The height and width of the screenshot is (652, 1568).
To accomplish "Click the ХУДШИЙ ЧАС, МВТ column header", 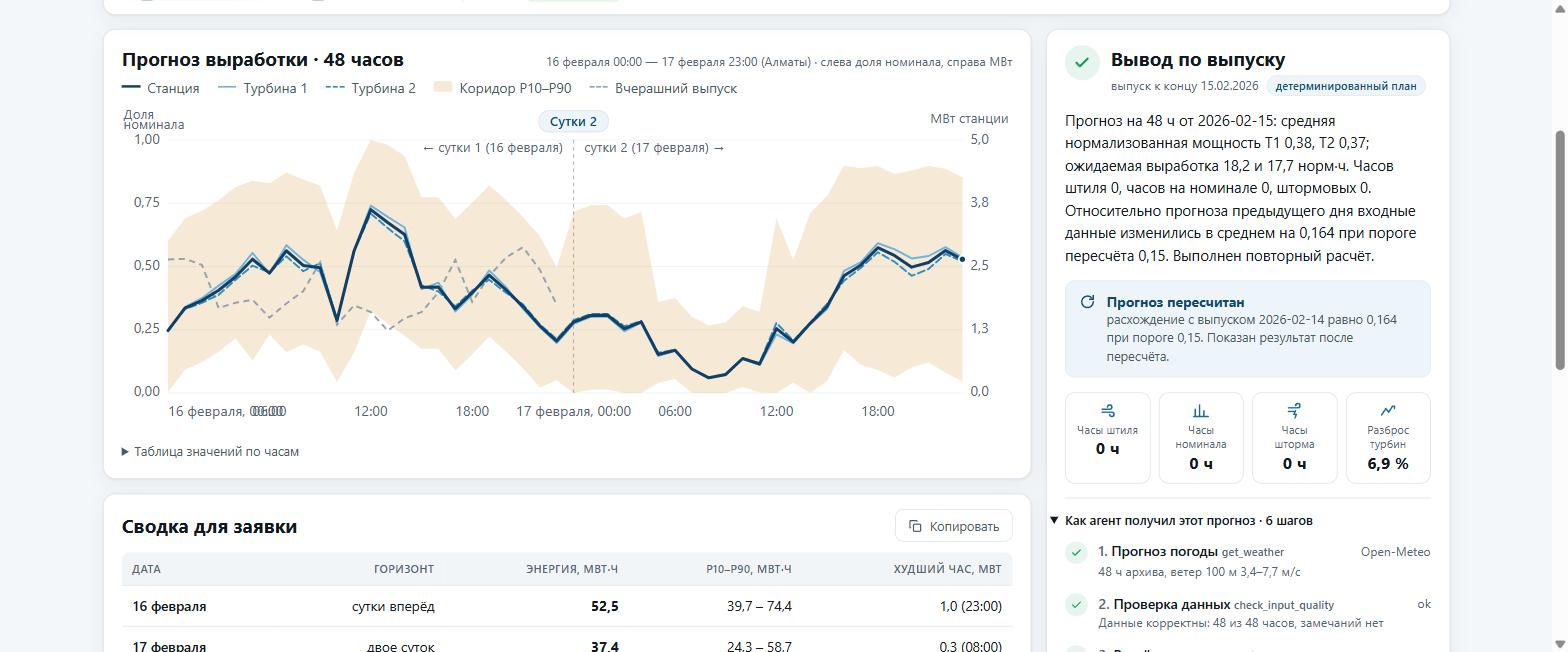I will (x=948, y=569).
